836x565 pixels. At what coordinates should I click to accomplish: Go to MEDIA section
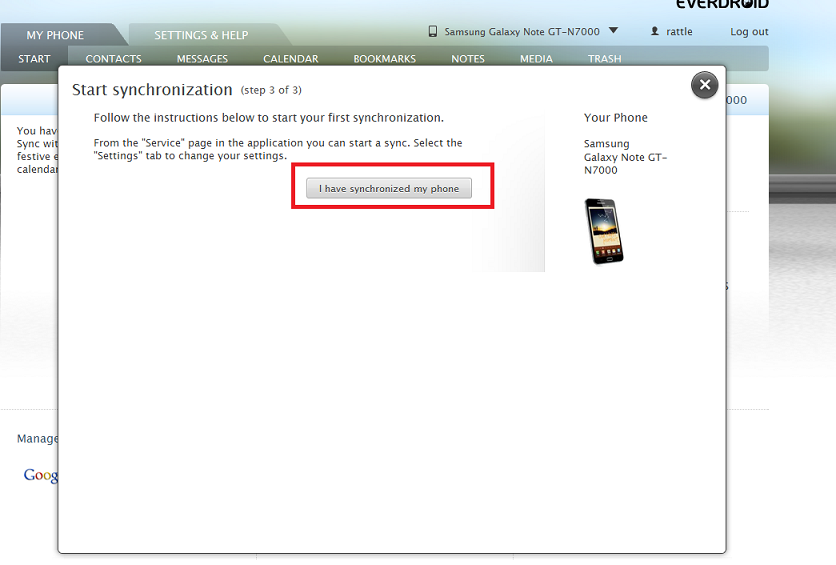536,59
